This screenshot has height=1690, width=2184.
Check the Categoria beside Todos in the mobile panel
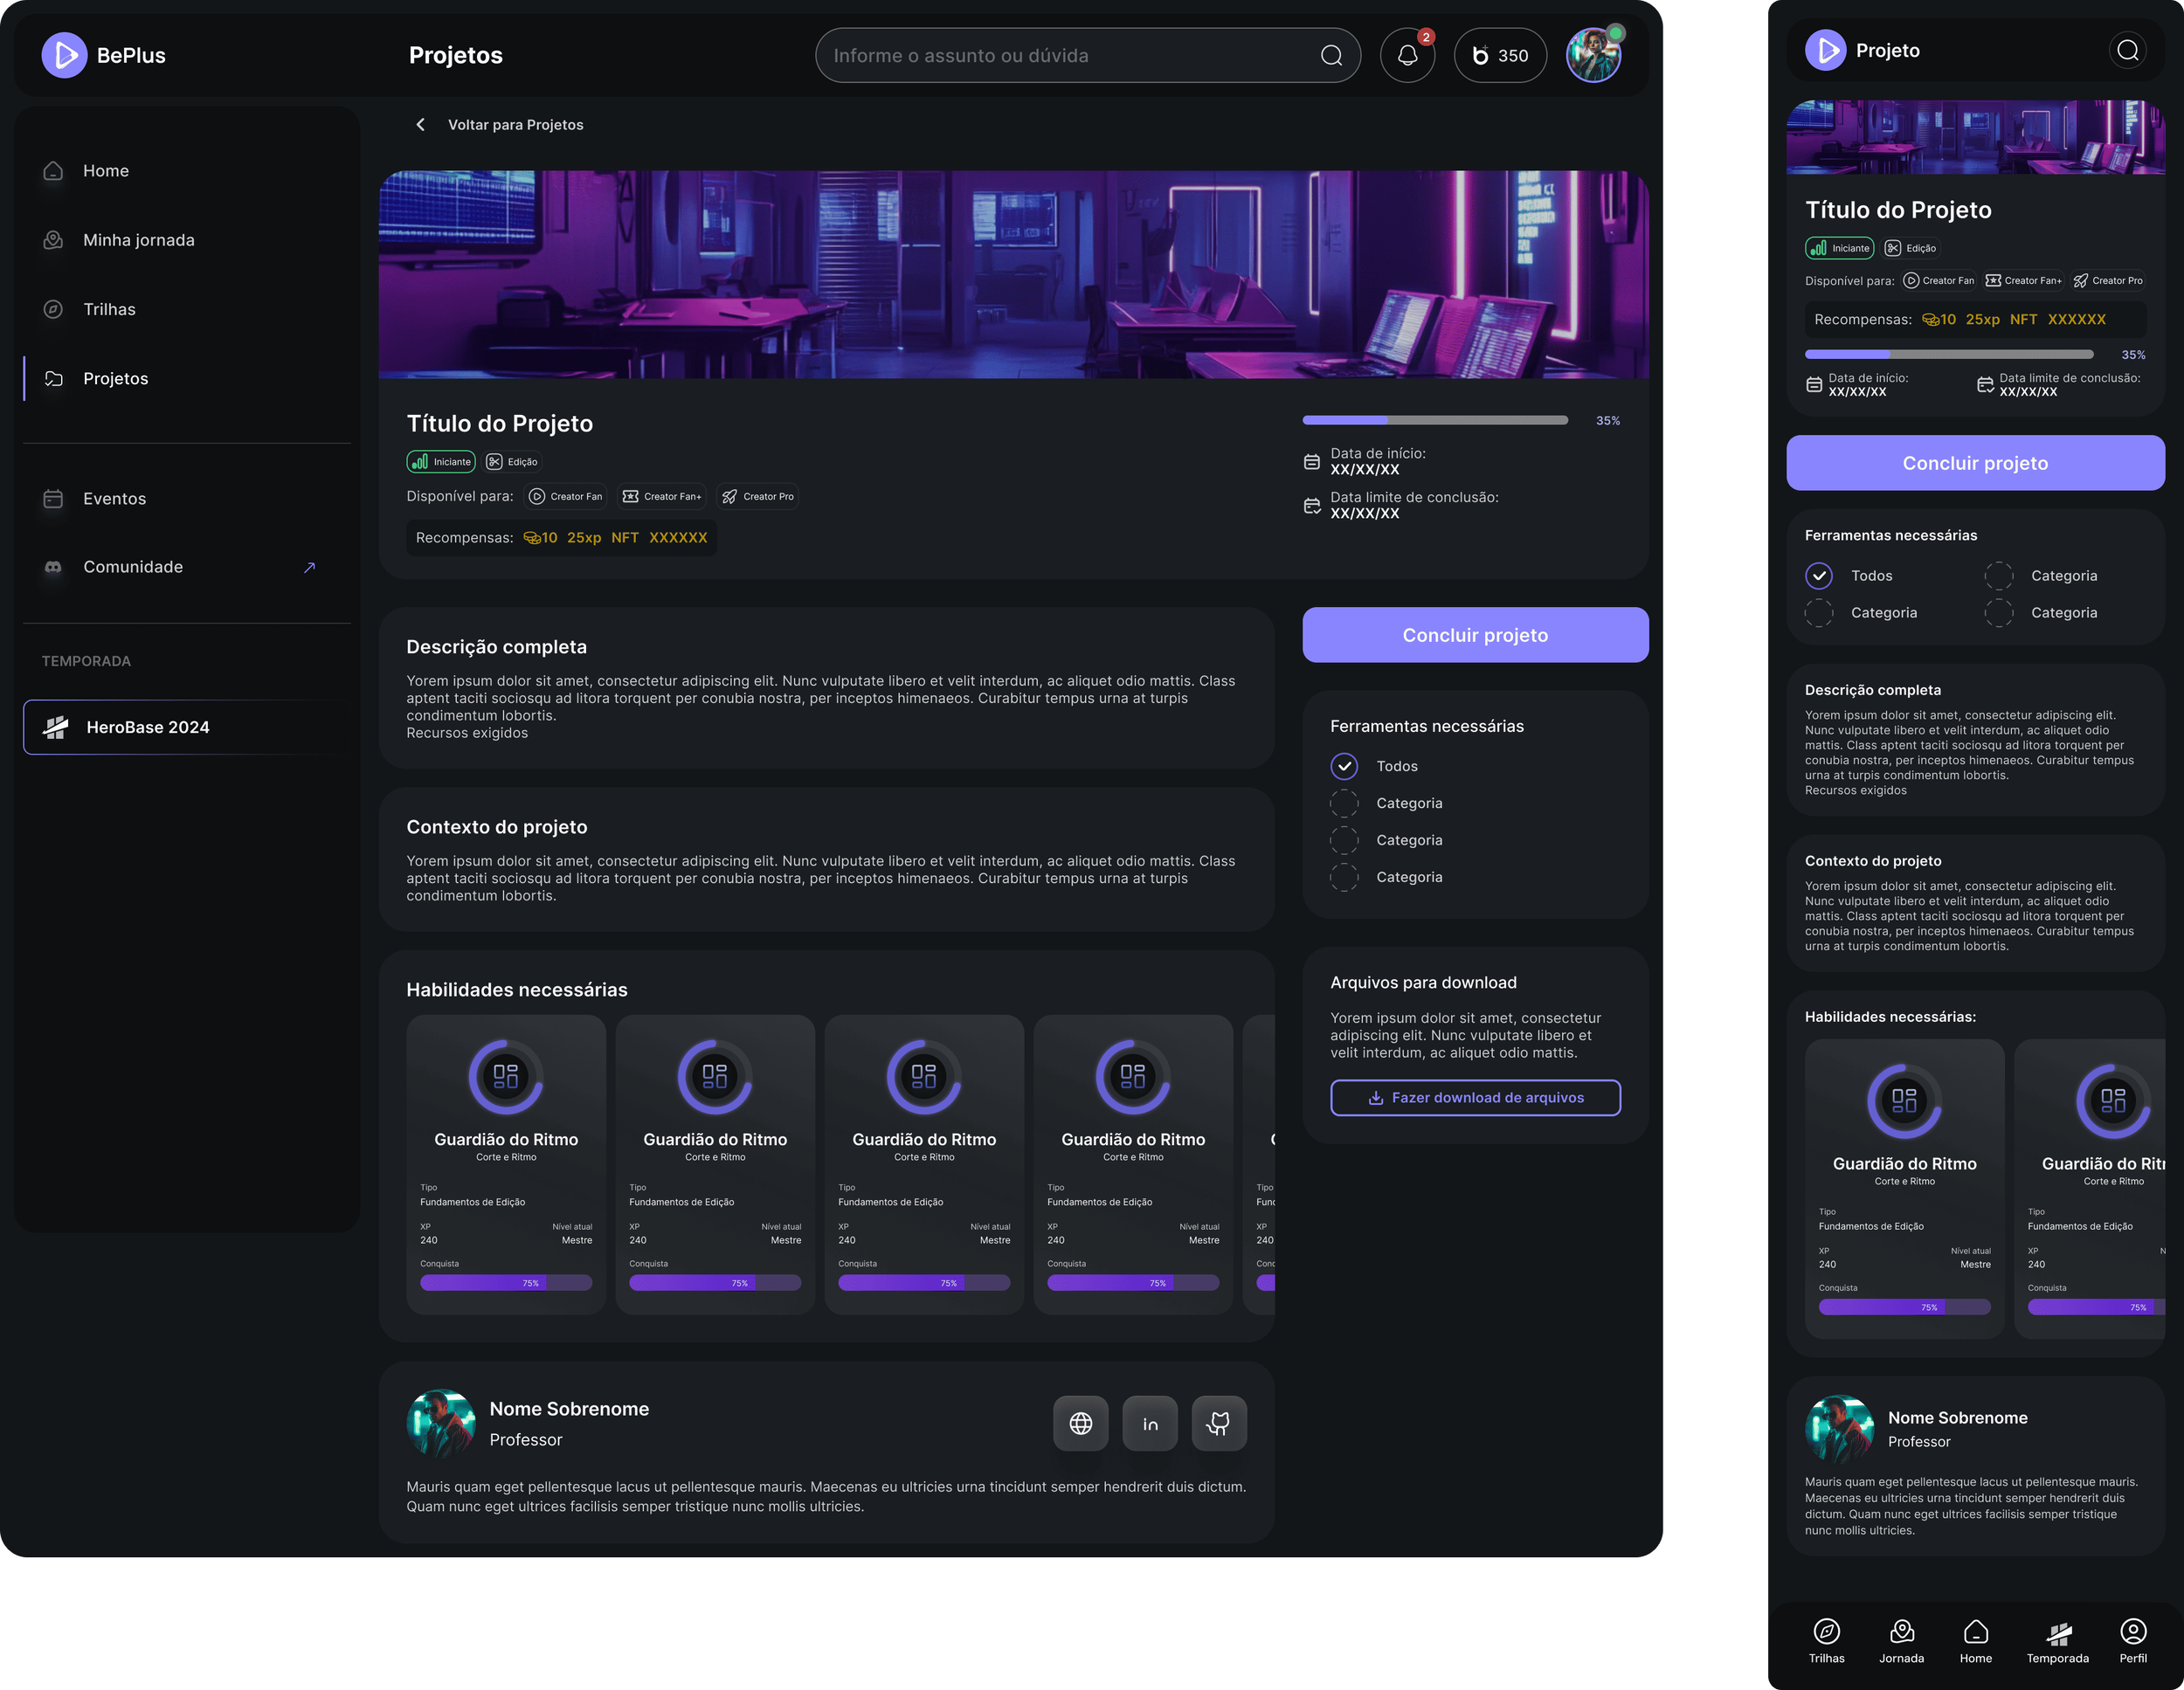pos(1998,576)
